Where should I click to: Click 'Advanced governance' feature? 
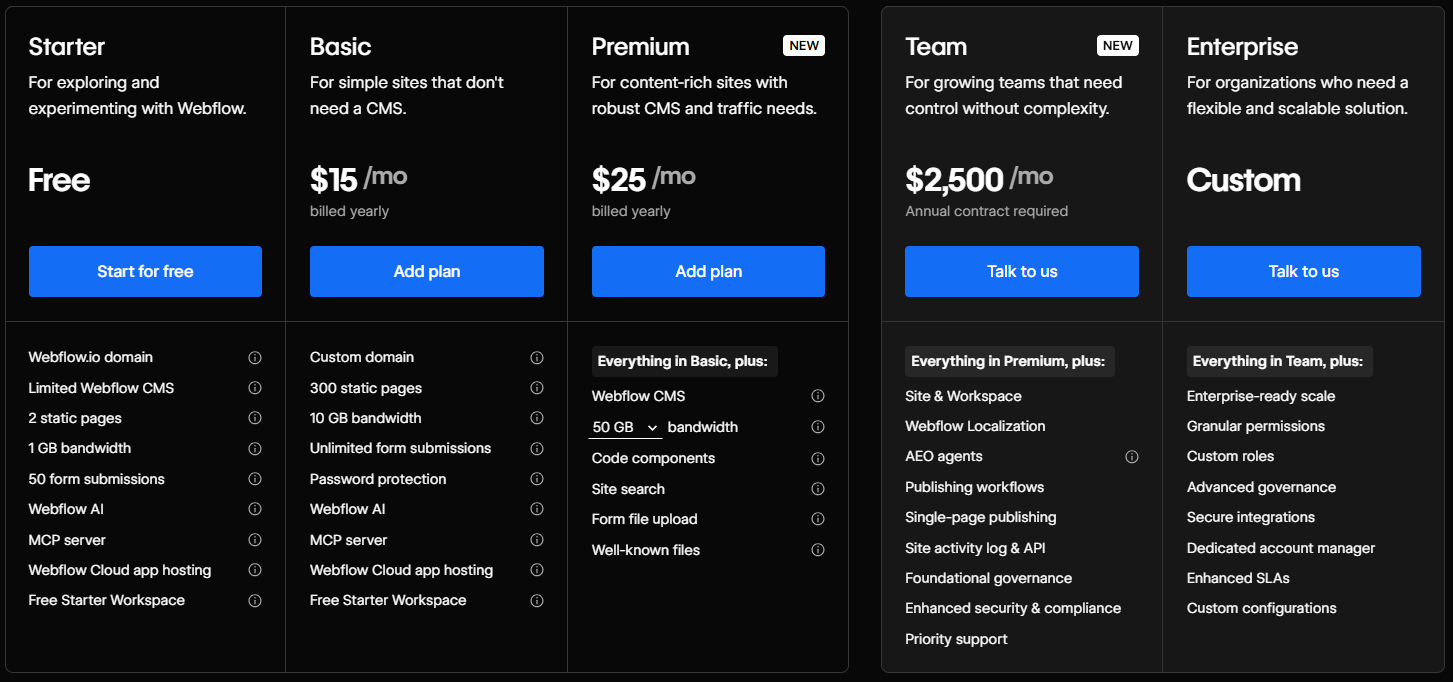pos(1262,487)
